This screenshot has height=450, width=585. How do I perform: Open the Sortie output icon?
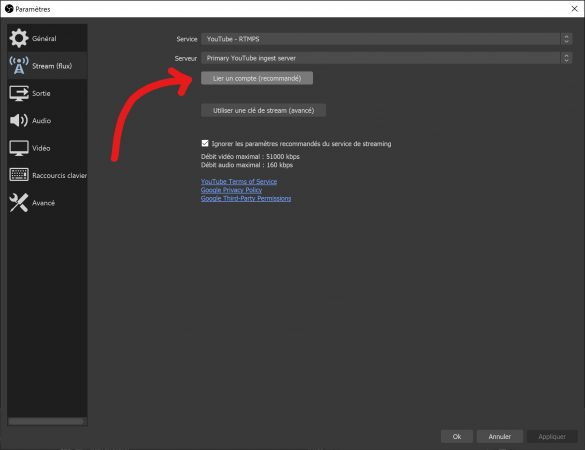pos(19,93)
